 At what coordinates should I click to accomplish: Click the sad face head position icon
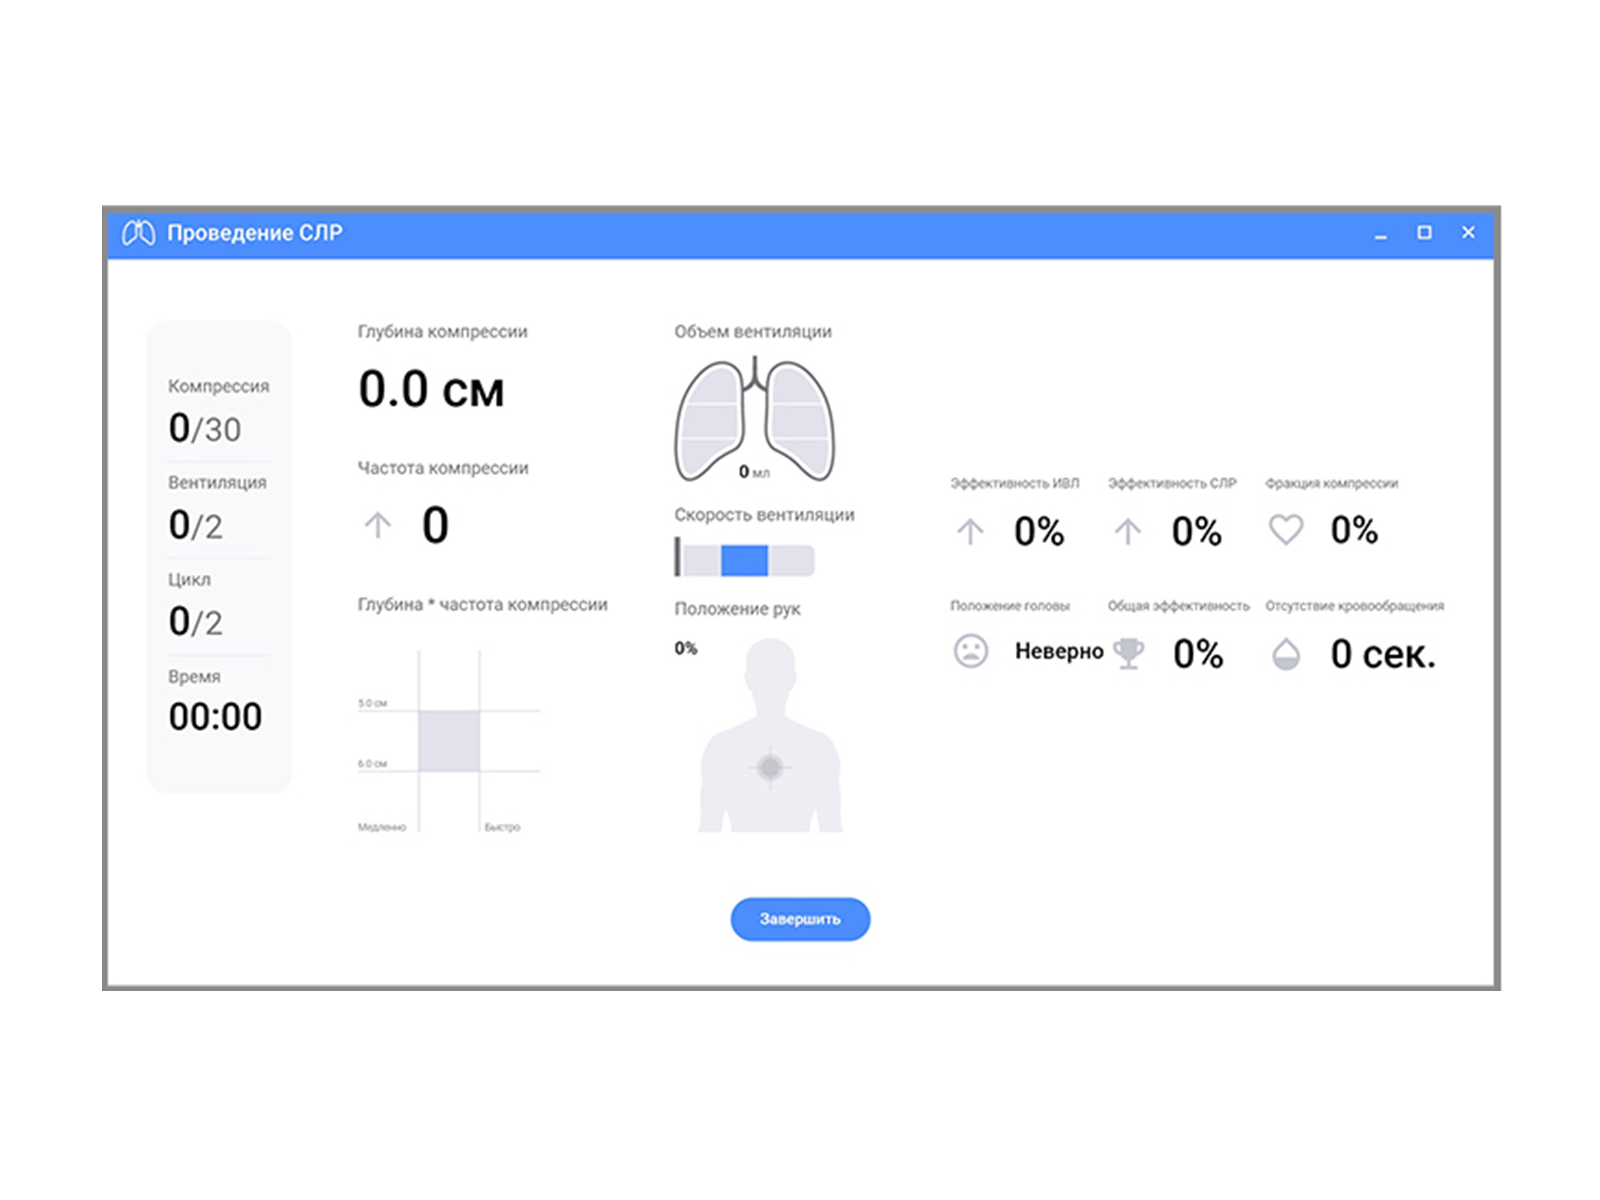coord(970,651)
